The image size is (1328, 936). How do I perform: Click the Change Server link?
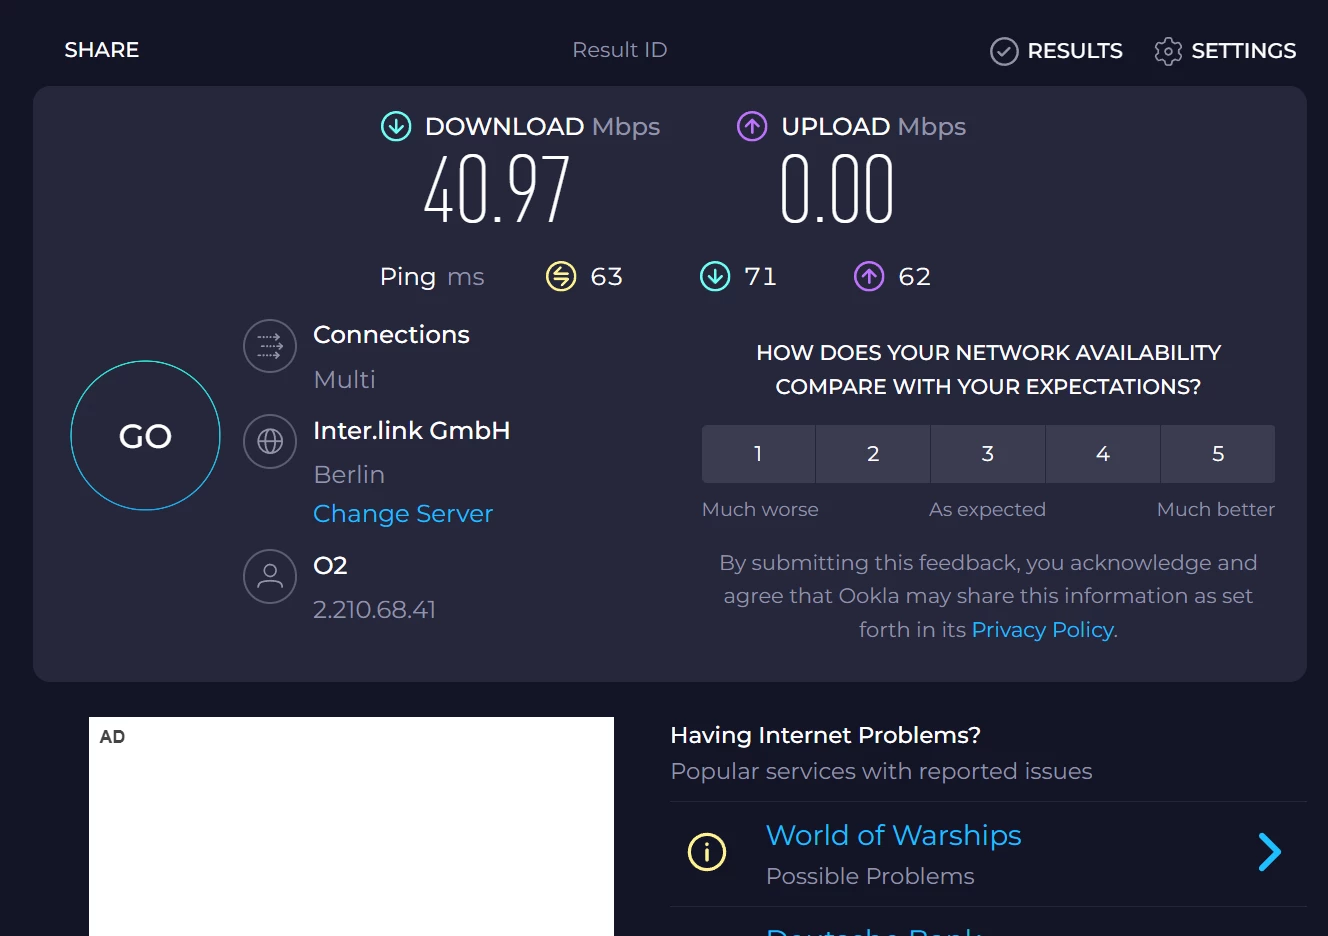(x=403, y=514)
